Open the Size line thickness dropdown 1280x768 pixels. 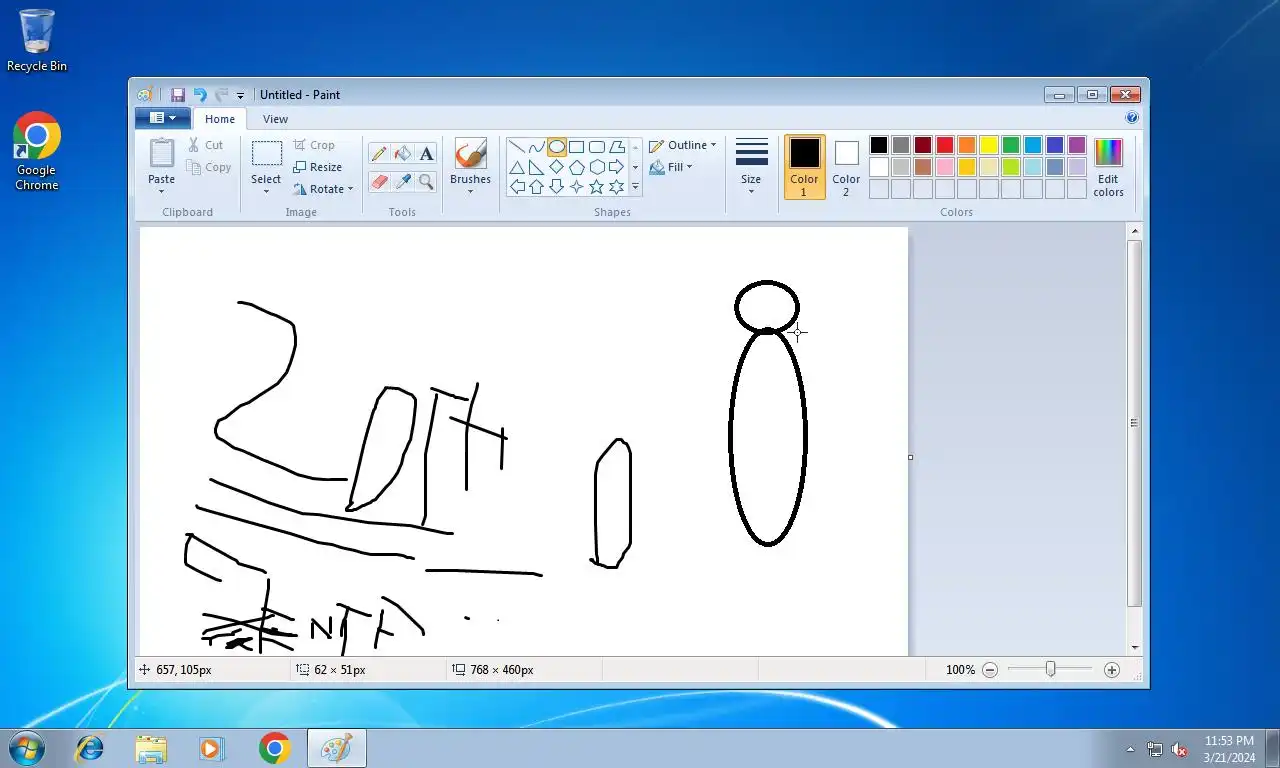[751, 167]
